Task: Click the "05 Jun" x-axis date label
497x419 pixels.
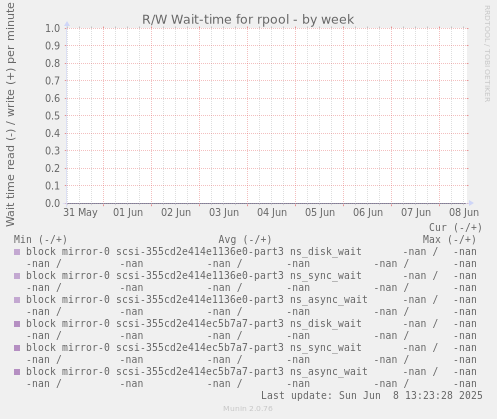Action: click(320, 212)
